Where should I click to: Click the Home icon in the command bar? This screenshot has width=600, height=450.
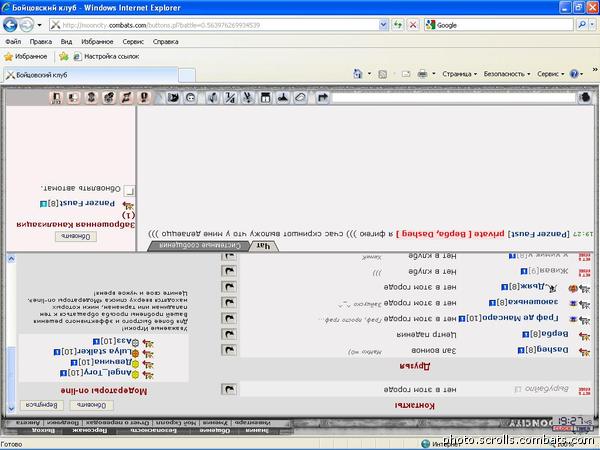point(357,74)
